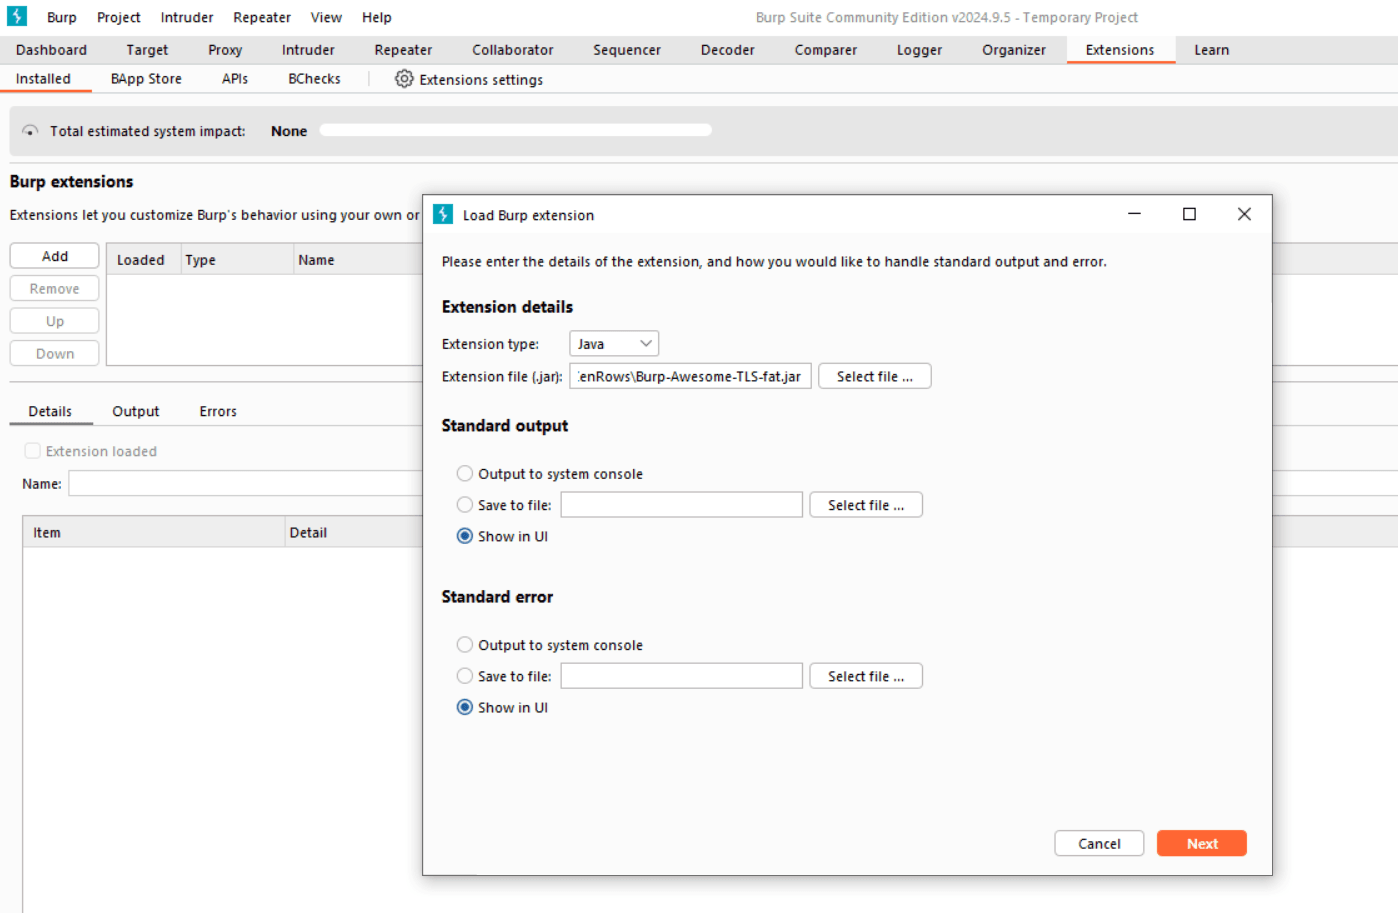This screenshot has height=913, width=1398.
Task: Show the Details tab of extension
Action: (x=50, y=411)
